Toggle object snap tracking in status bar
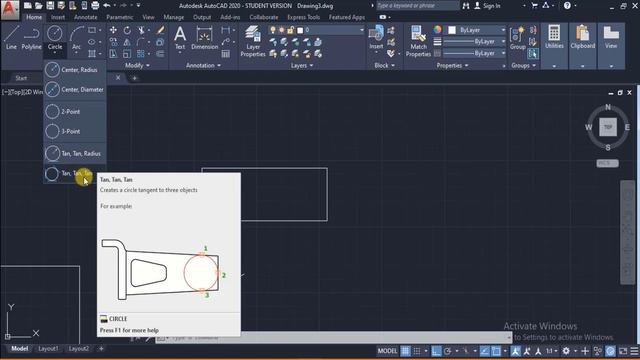The height and width of the screenshot is (360, 640). click(485, 351)
